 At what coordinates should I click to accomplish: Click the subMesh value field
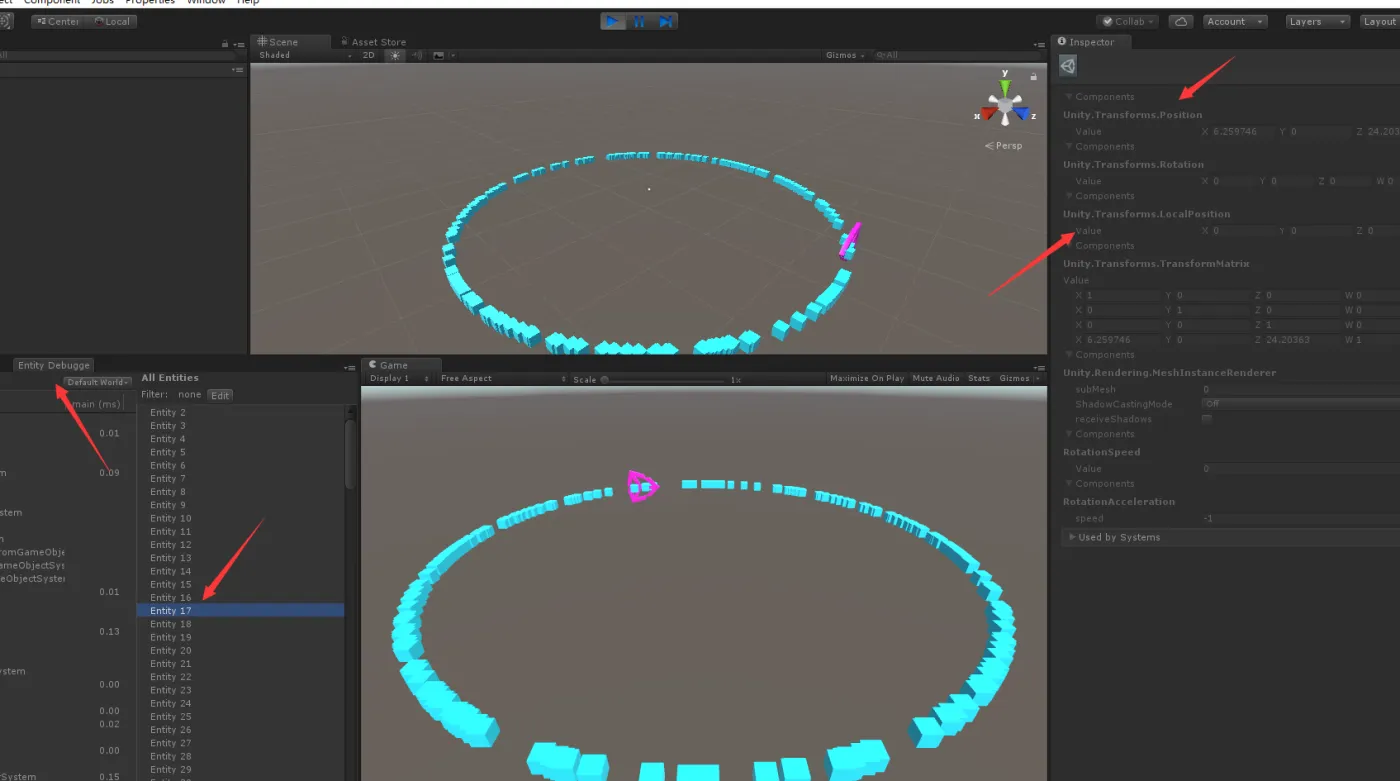(x=1300, y=389)
